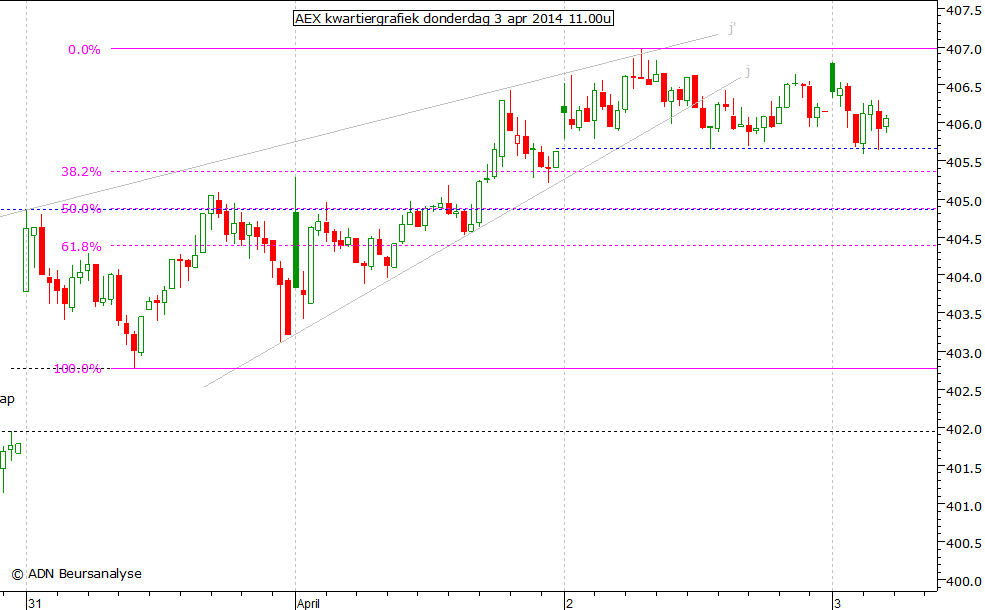Select the 100.0% Fibonacci level label
The height and width of the screenshot is (610, 985).
pyautogui.click(x=78, y=369)
